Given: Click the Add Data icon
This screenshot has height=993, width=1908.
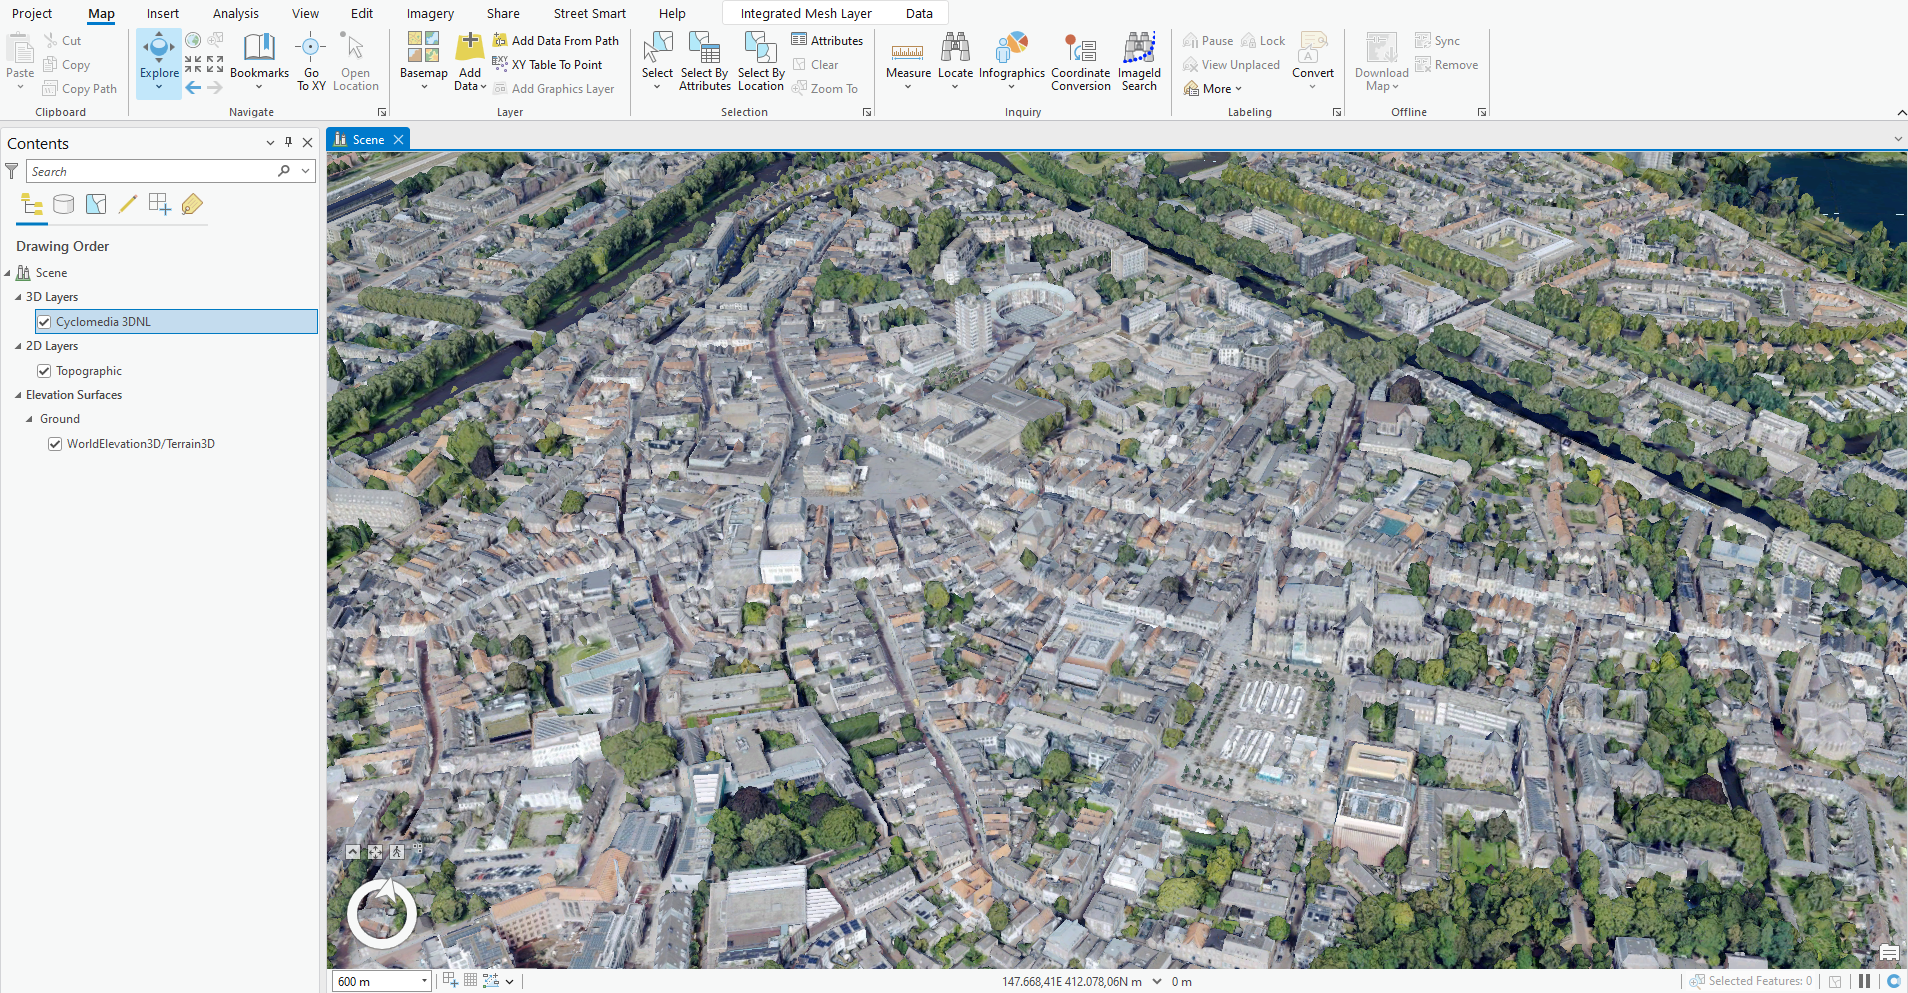Looking at the screenshot, I should coord(469,48).
